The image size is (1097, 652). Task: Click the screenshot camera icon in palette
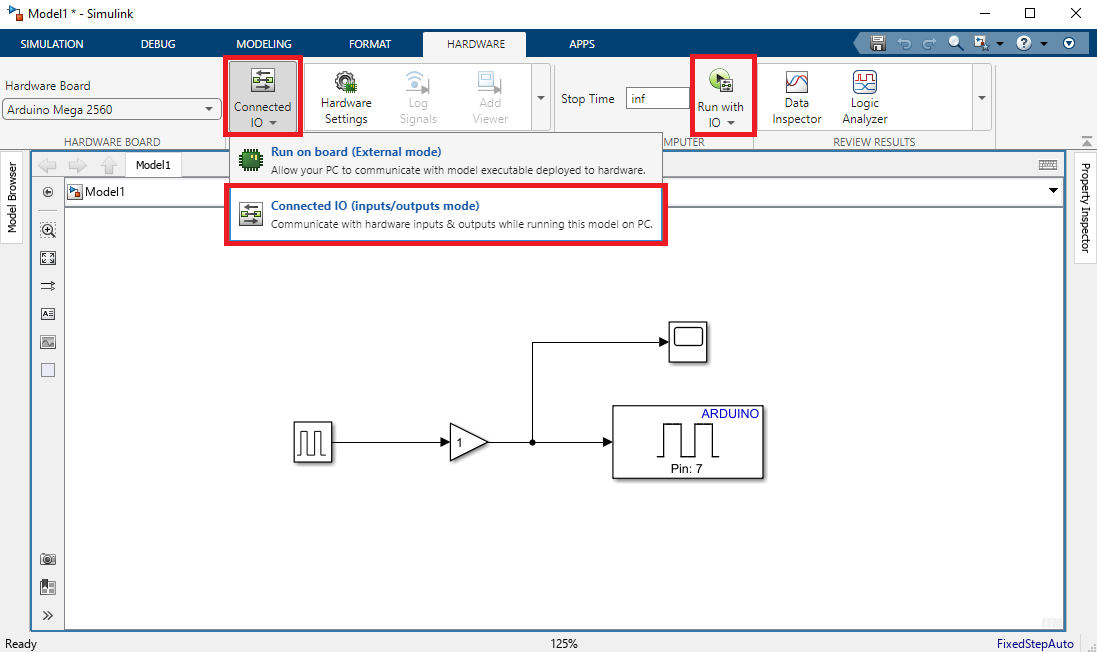click(48, 559)
